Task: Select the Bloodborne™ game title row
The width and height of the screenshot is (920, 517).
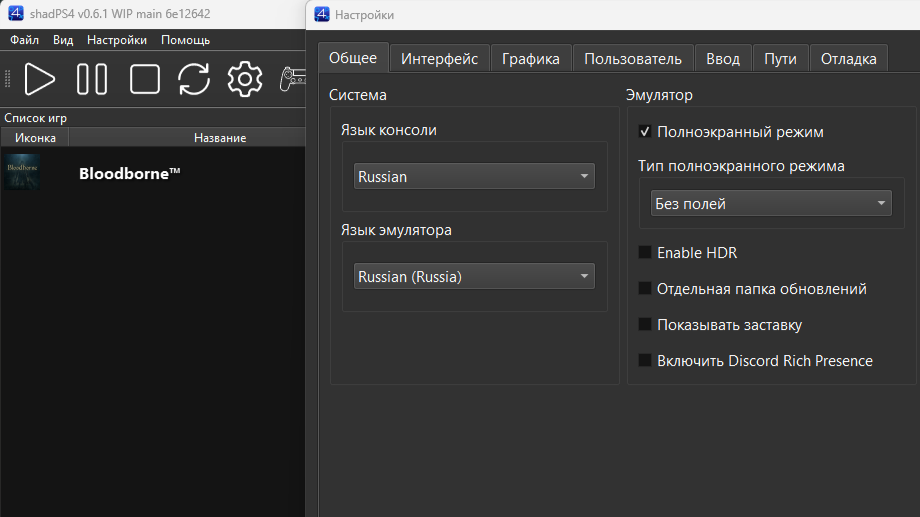Action: [x=130, y=173]
